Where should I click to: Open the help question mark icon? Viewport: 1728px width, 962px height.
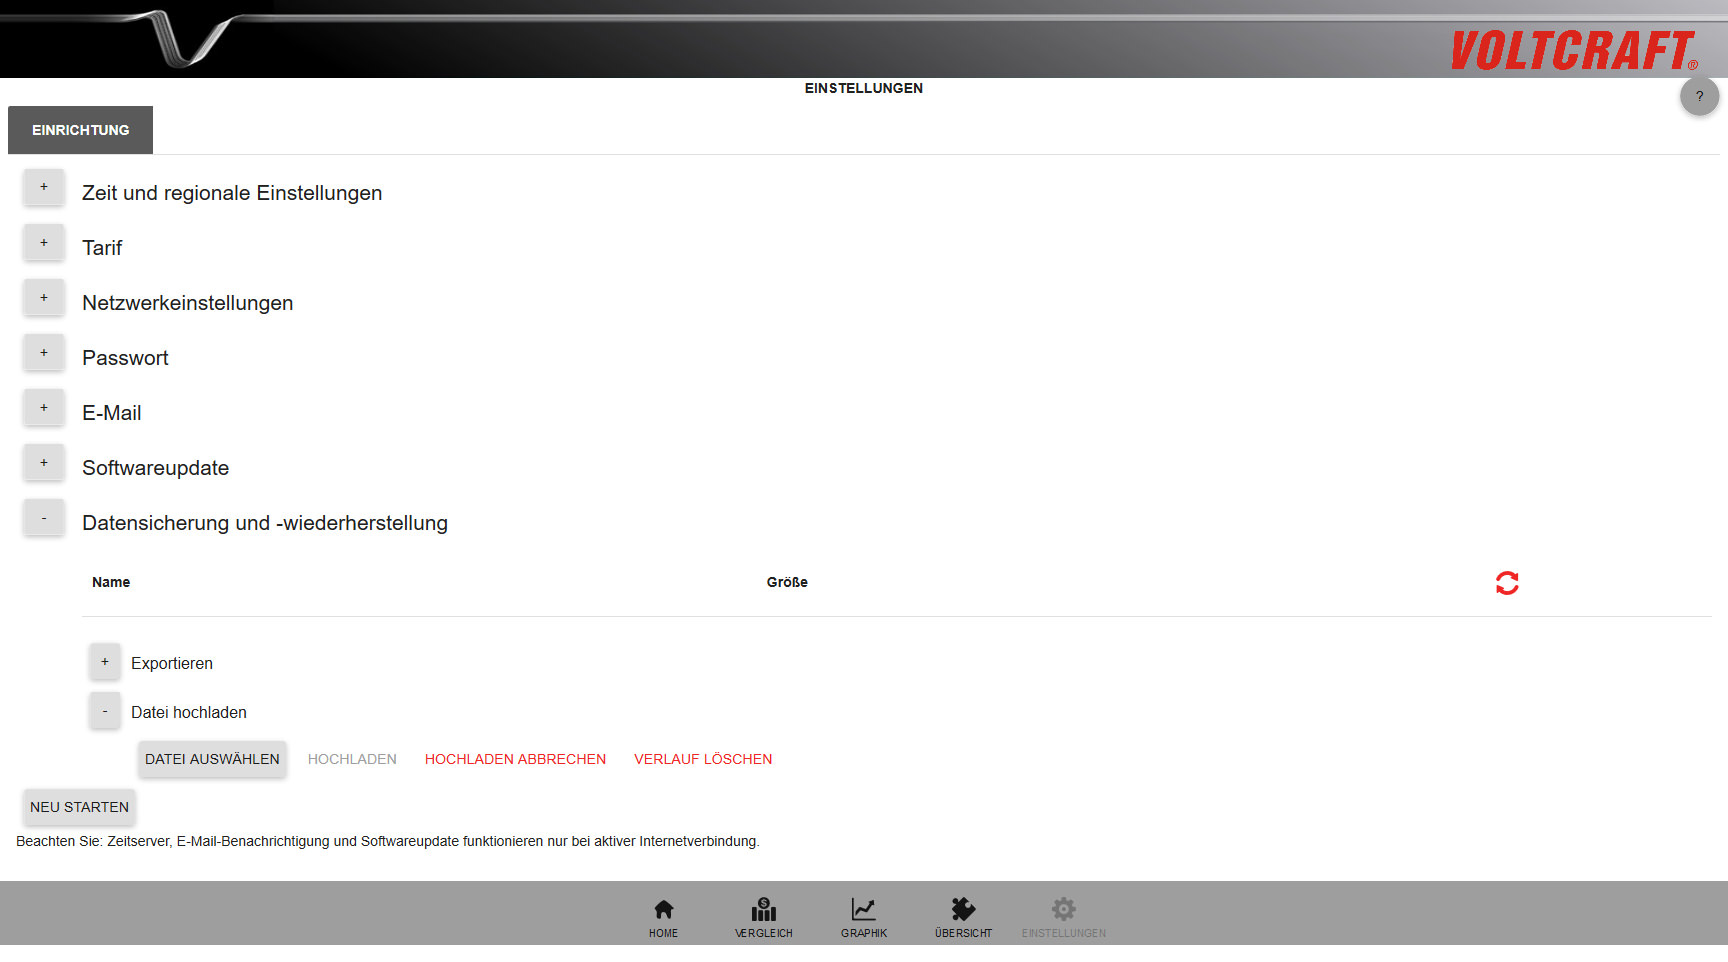coord(1699,96)
